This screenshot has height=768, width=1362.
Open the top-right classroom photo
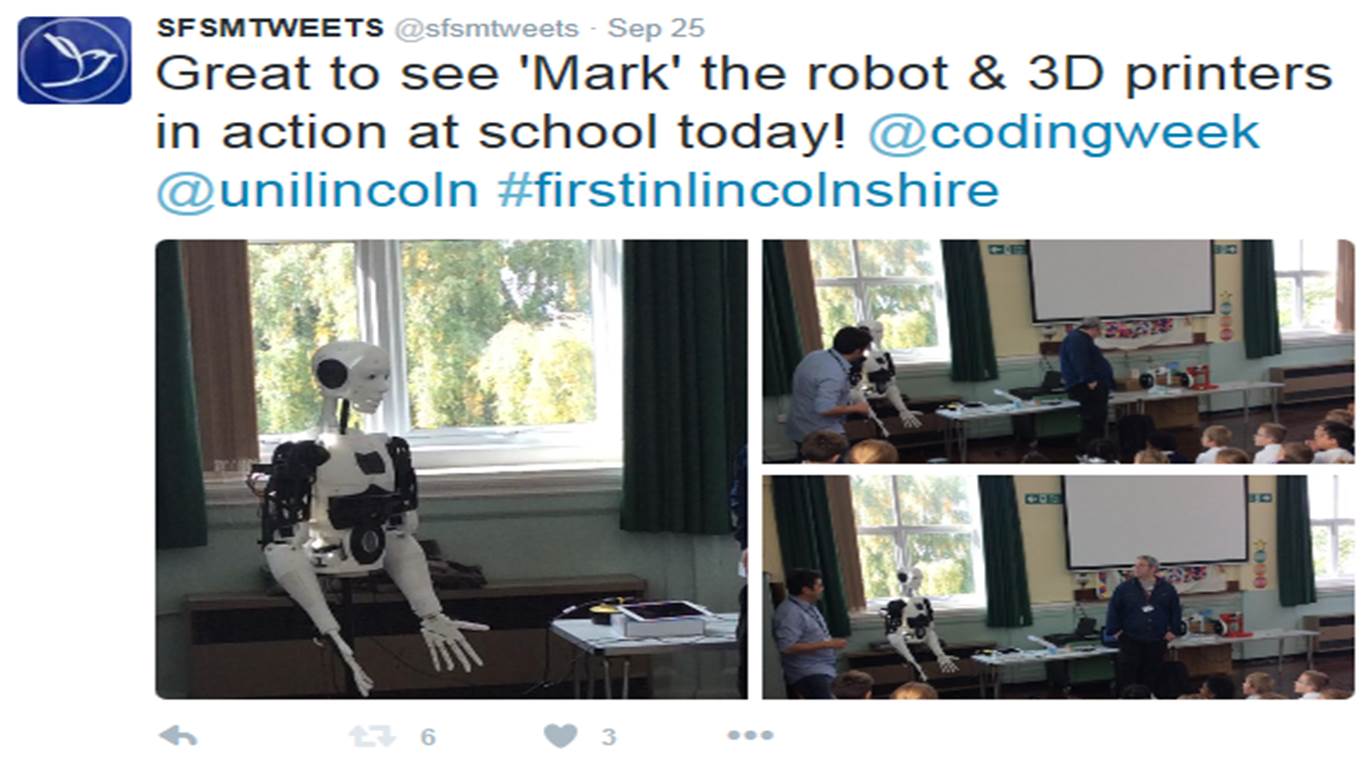(x=1058, y=351)
